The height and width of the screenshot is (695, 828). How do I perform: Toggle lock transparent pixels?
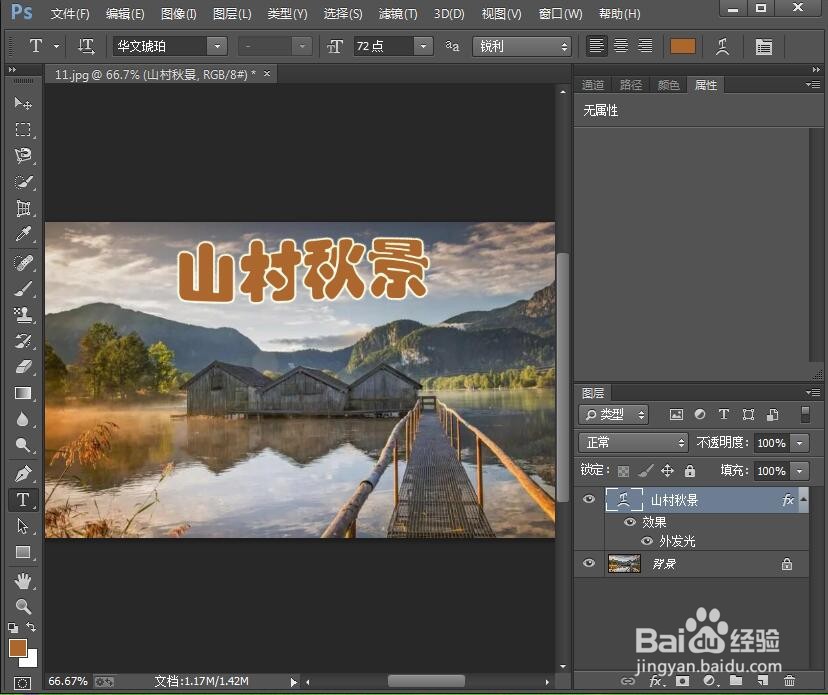click(x=623, y=471)
